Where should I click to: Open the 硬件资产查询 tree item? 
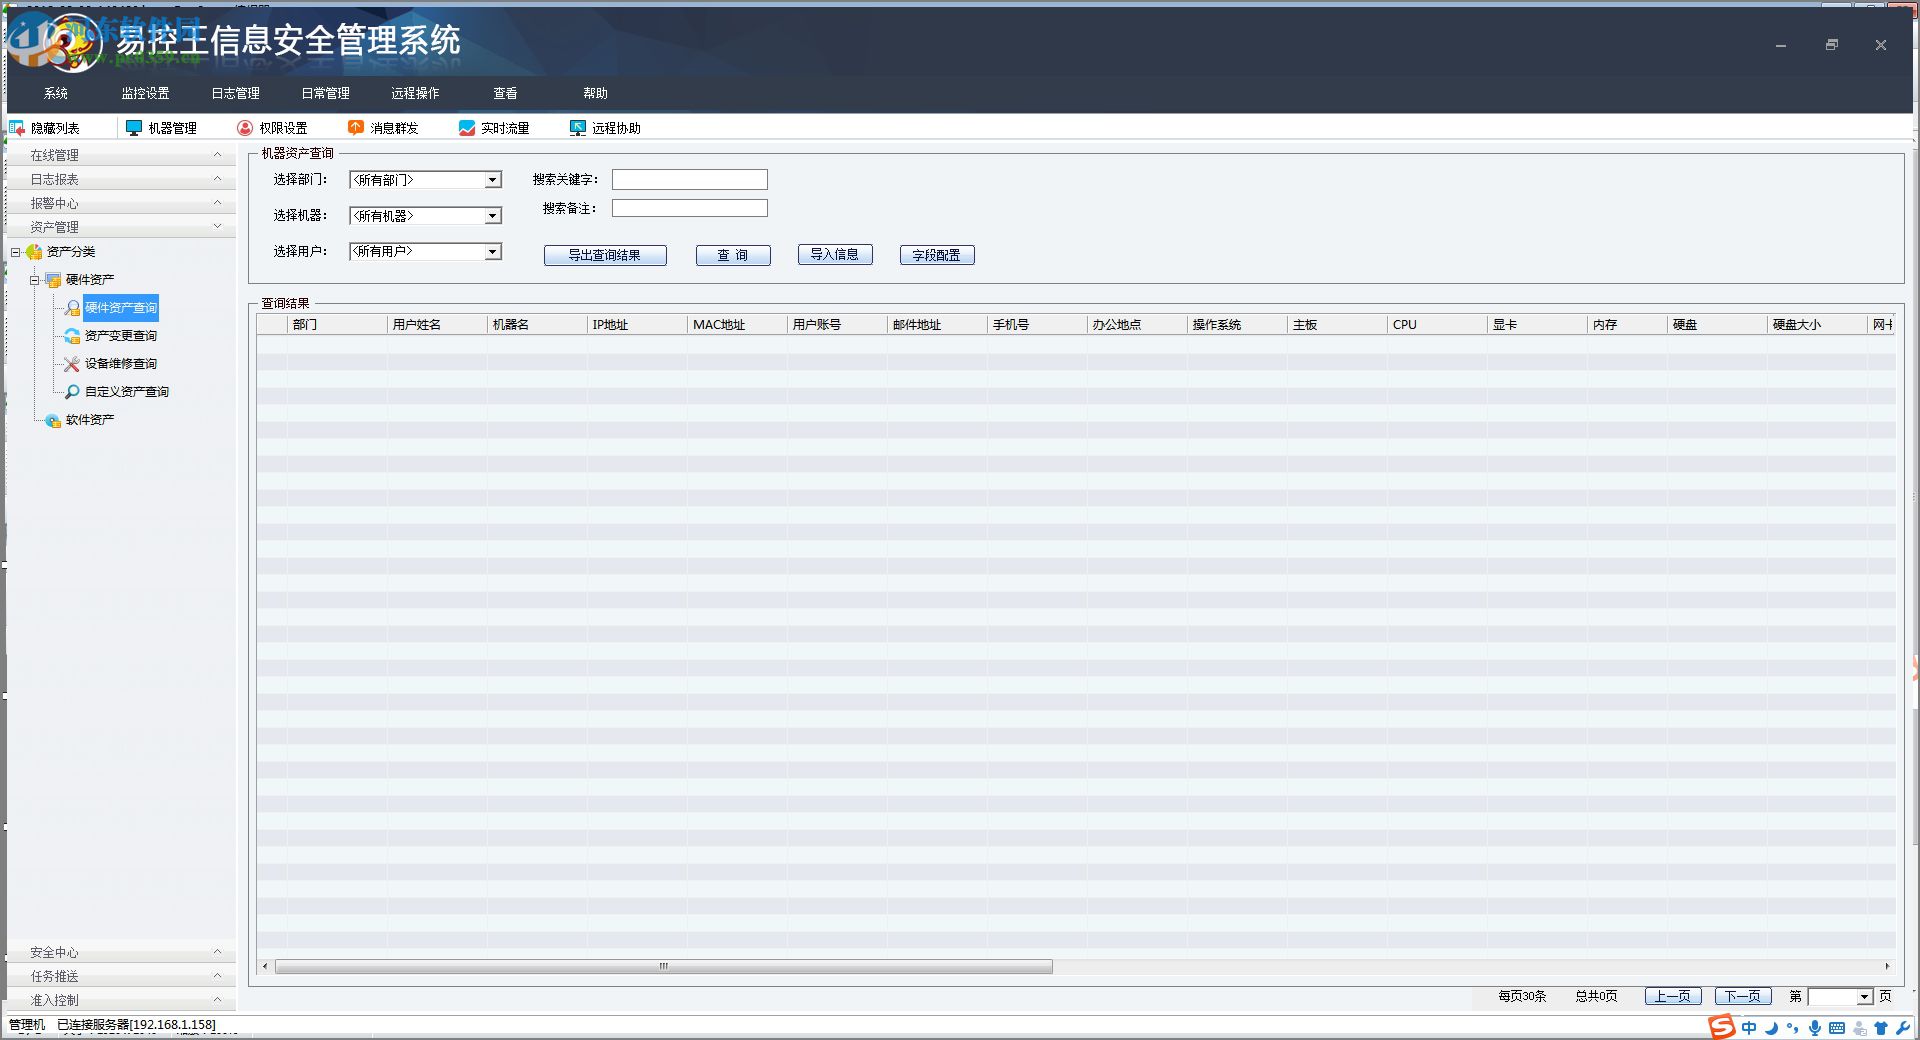point(121,308)
